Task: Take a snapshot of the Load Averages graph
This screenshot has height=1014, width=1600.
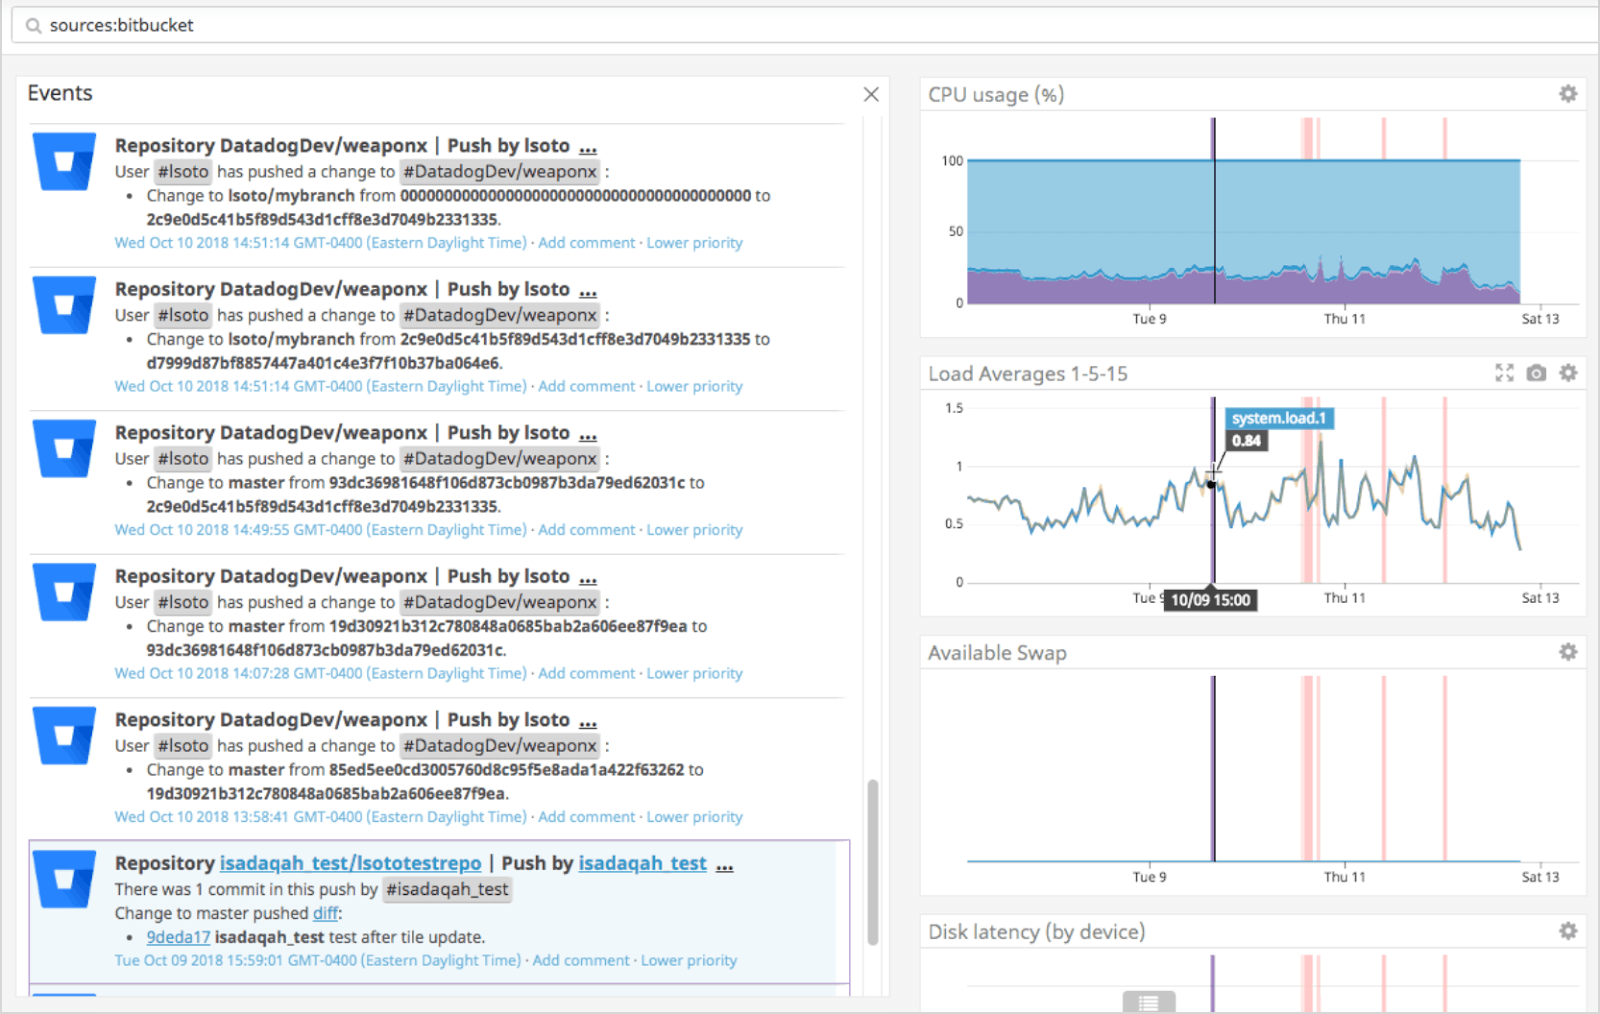Action: pyautogui.click(x=1535, y=373)
